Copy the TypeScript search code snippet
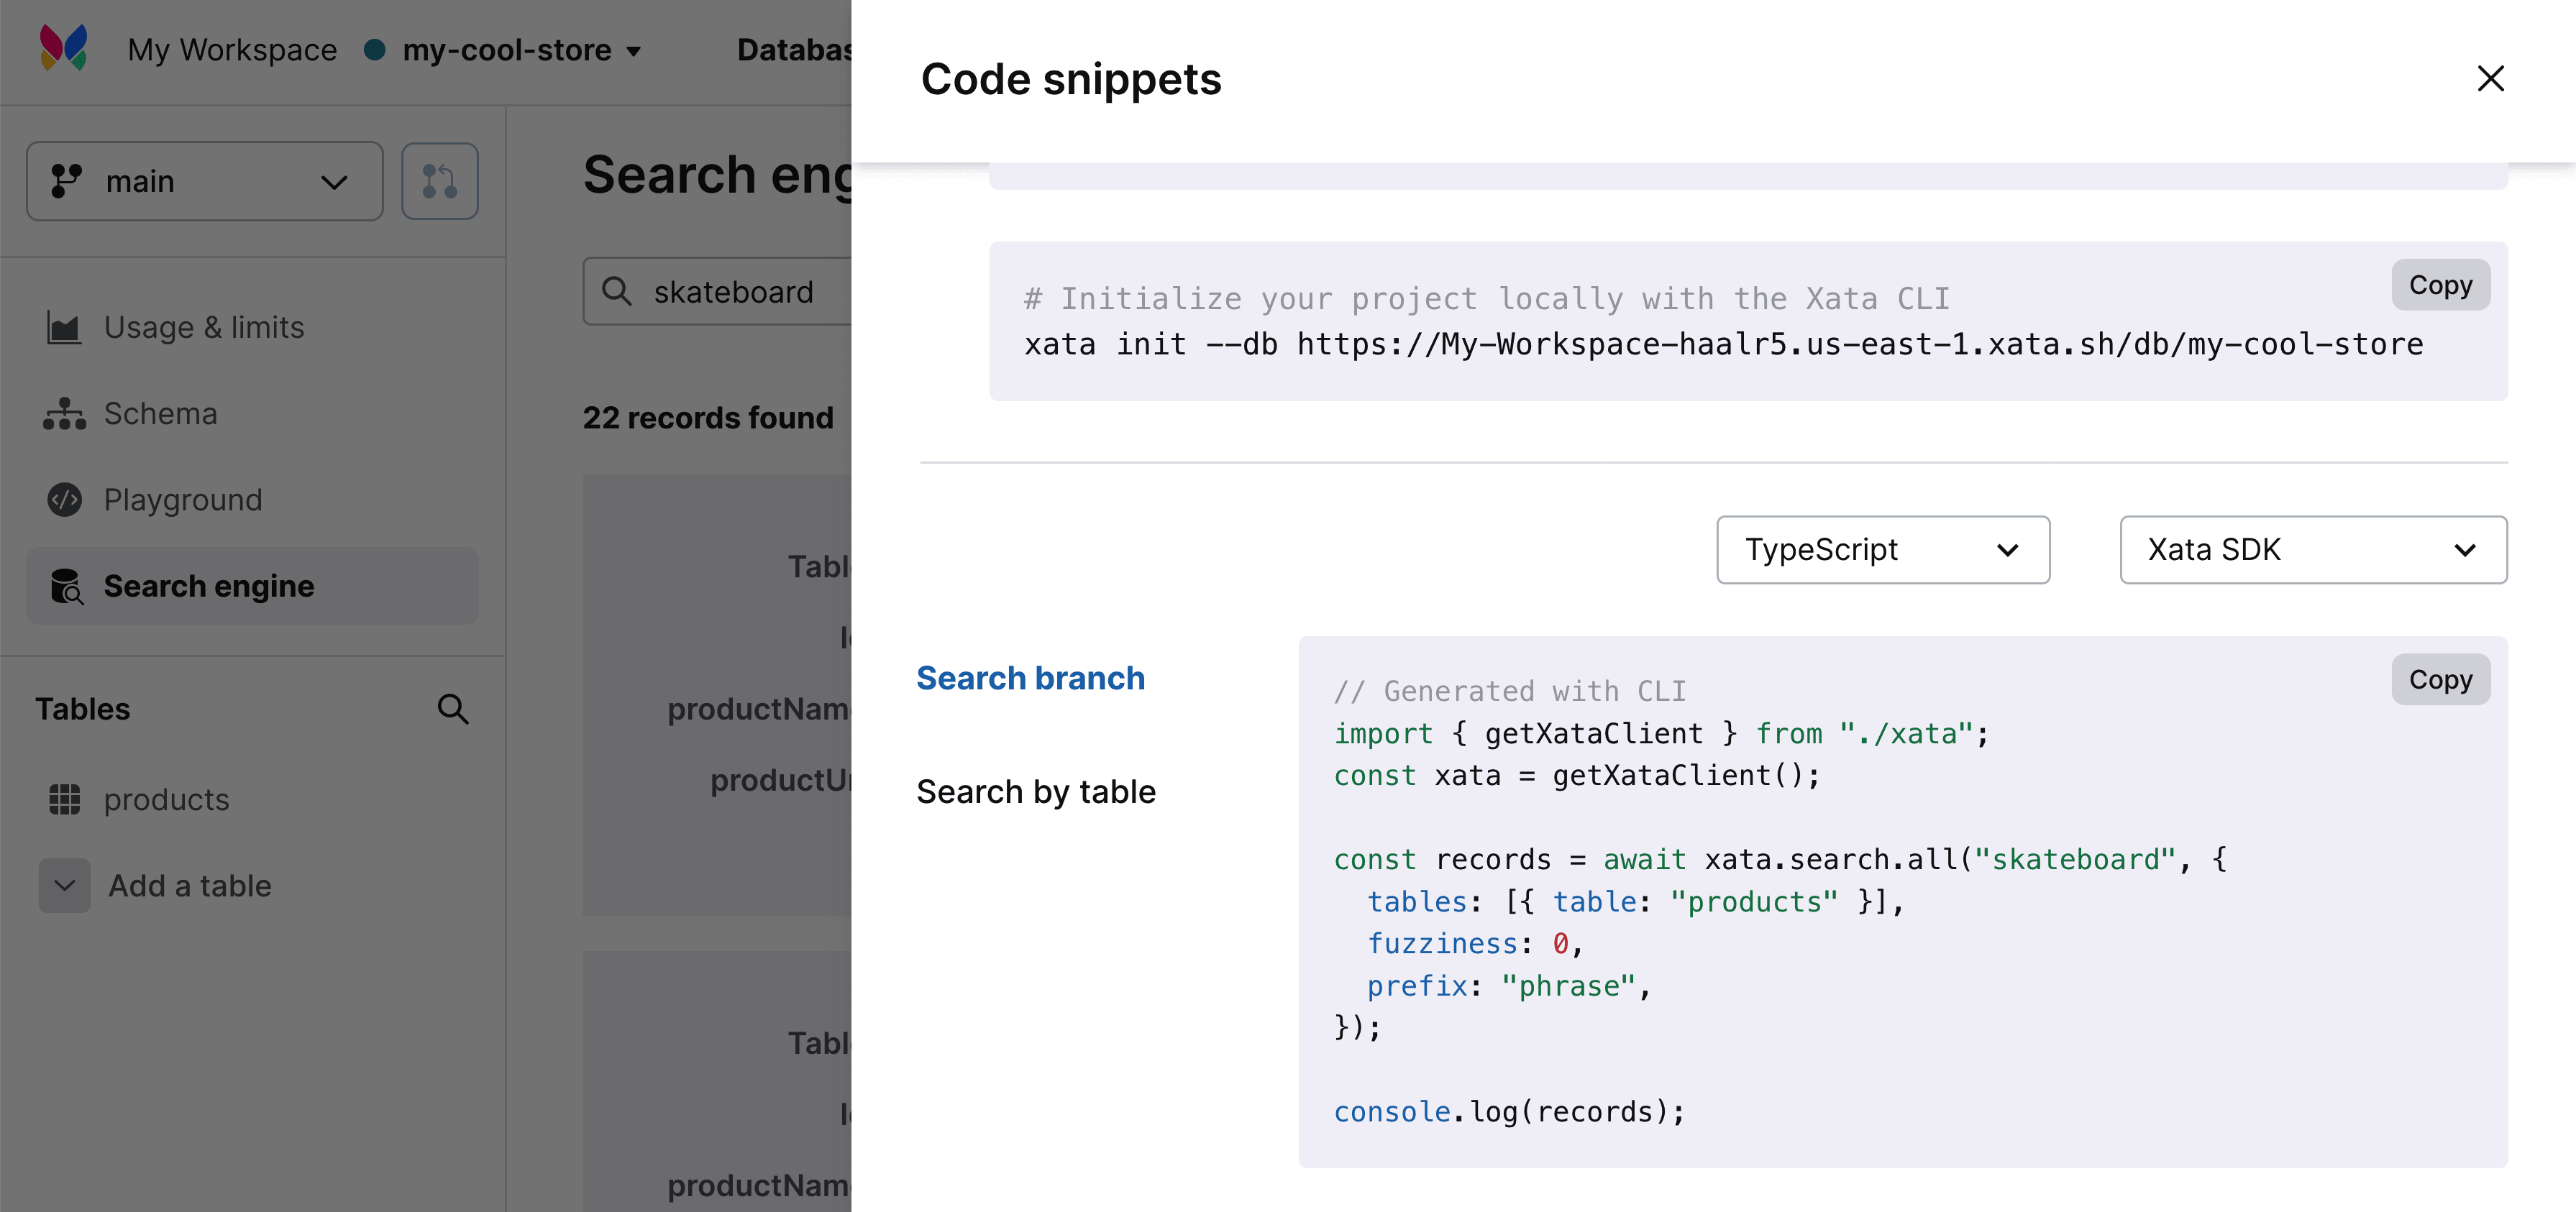 tap(2440, 679)
